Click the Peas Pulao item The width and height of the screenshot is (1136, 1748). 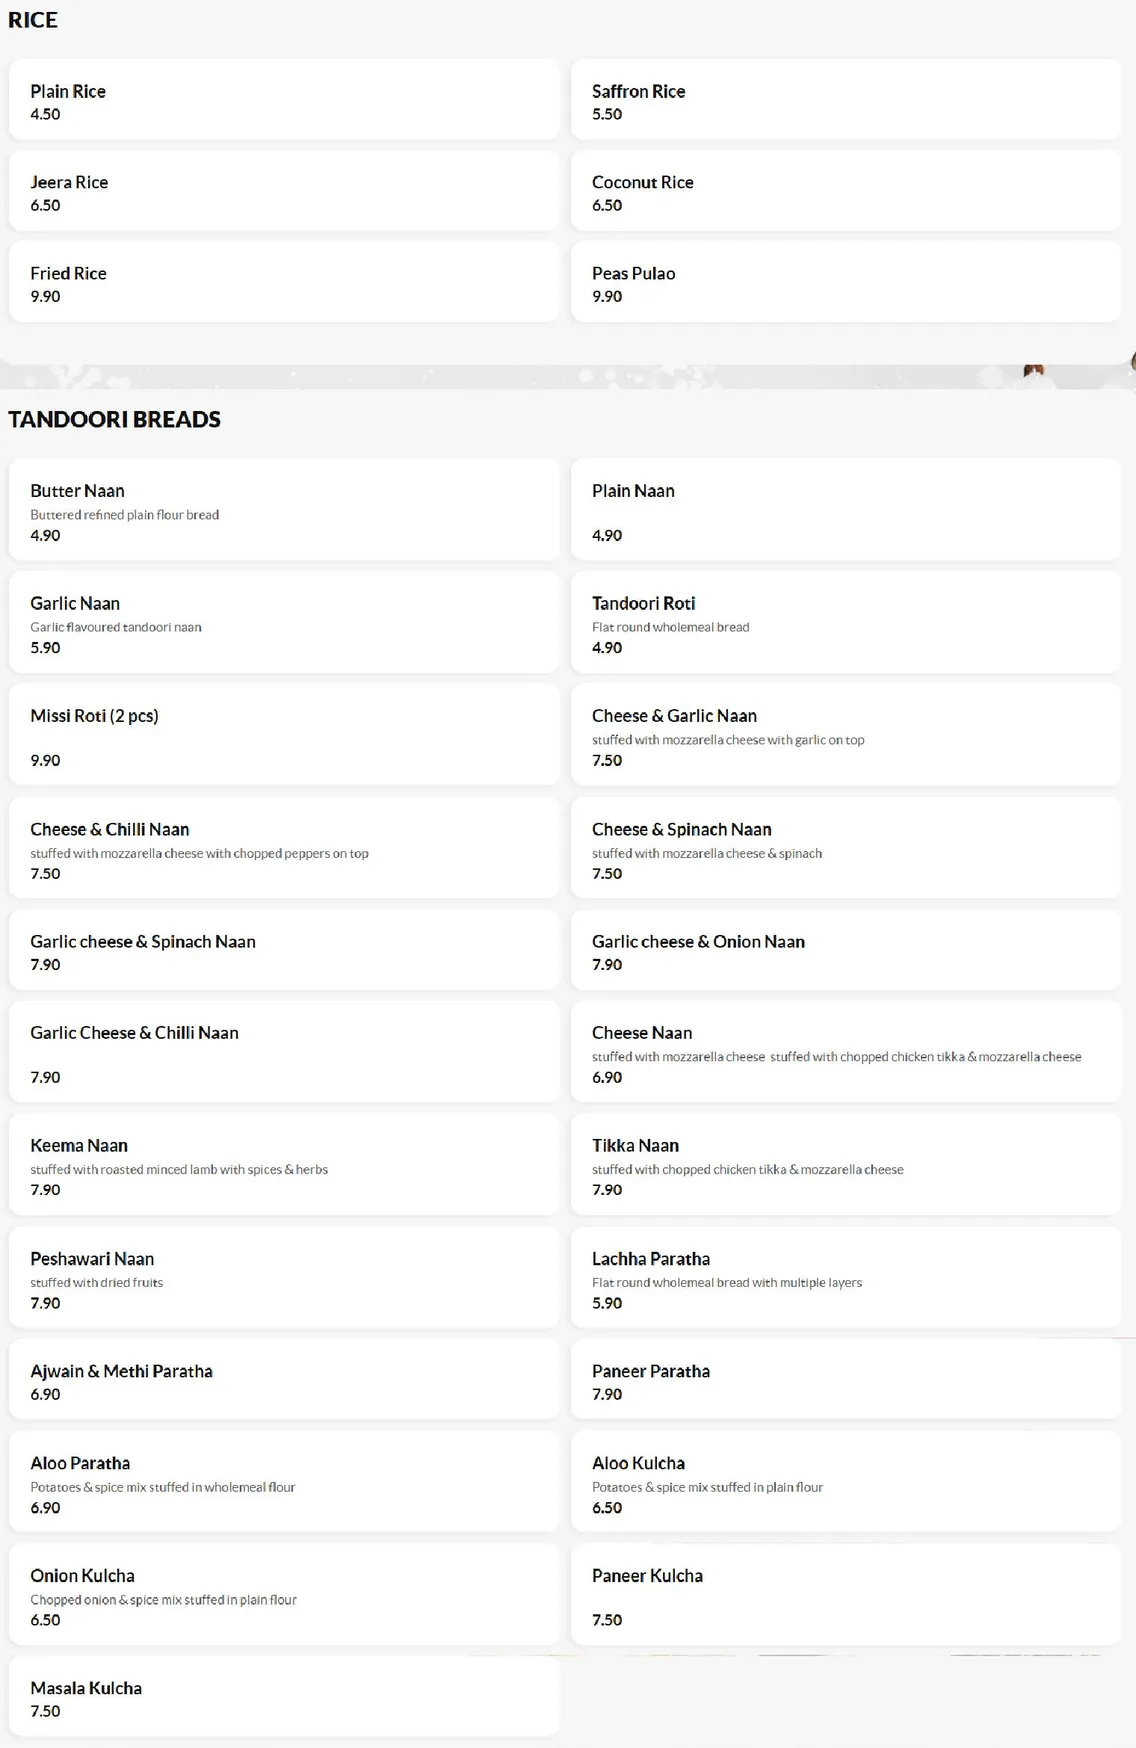pos(846,282)
